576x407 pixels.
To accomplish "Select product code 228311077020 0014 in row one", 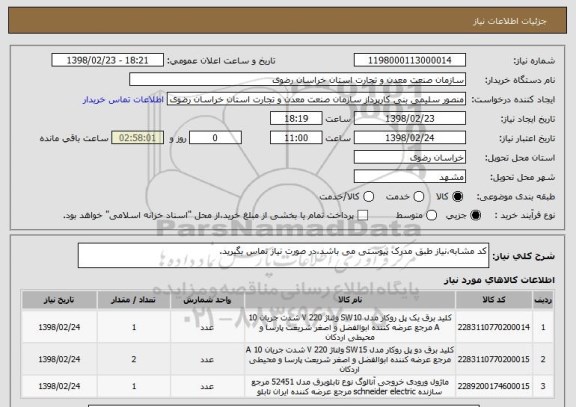I will 493,327.
